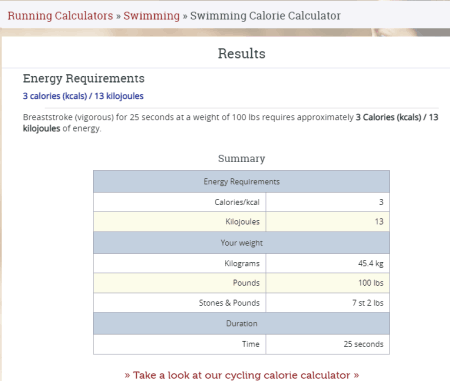Click the 100 lbs value cell
Image resolution: width=450 pixels, height=381 pixels.
(x=328, y=283)
